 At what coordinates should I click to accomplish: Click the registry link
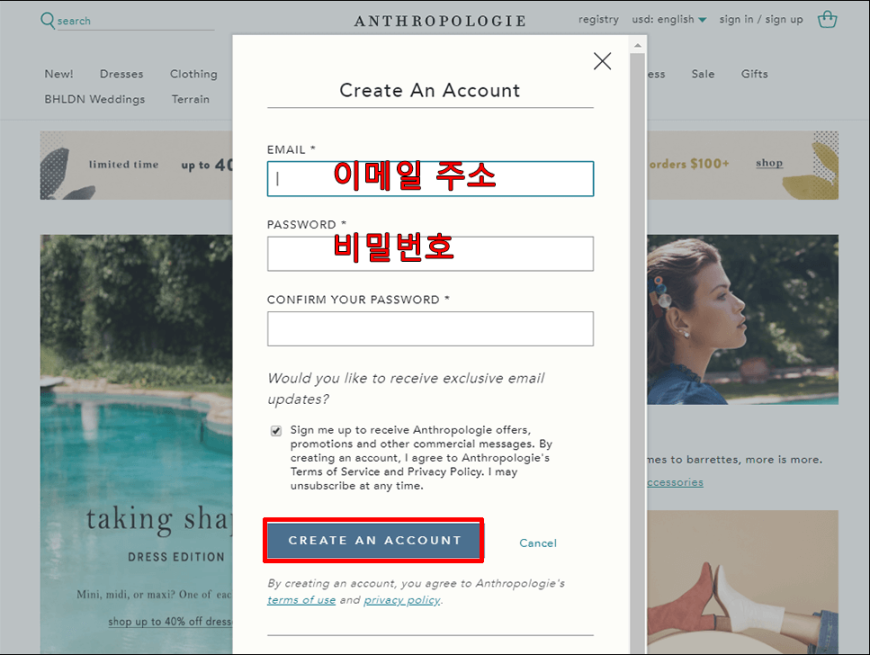click(598, 19)
